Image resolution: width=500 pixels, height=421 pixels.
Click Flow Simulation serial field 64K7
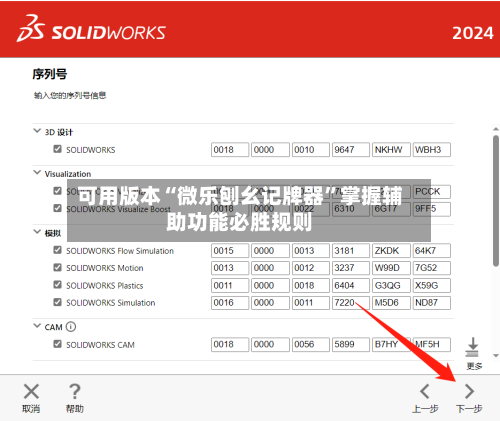click(x=432, y=251)
